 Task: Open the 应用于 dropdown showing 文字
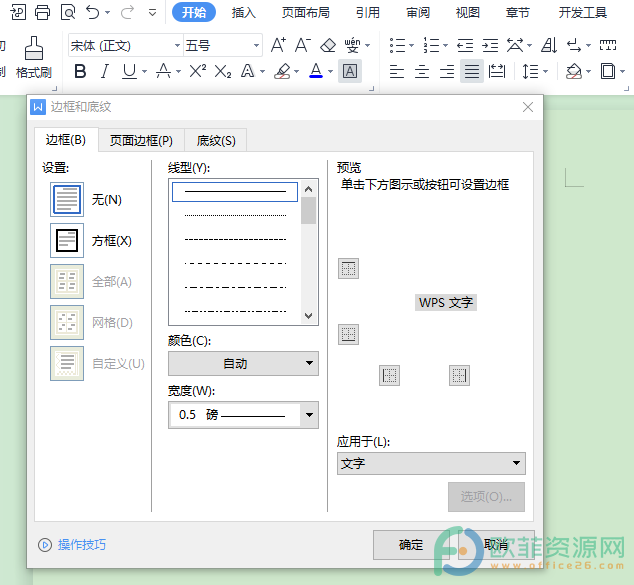431,463
